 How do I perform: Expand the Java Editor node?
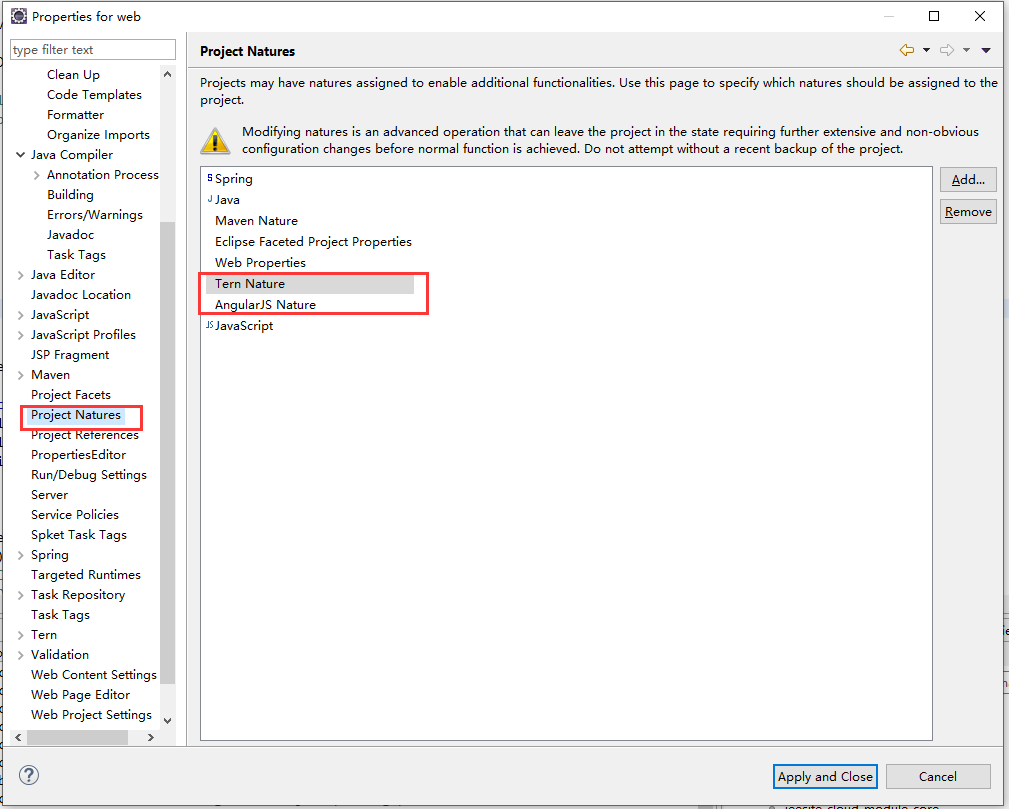click(x=21, y=275)
